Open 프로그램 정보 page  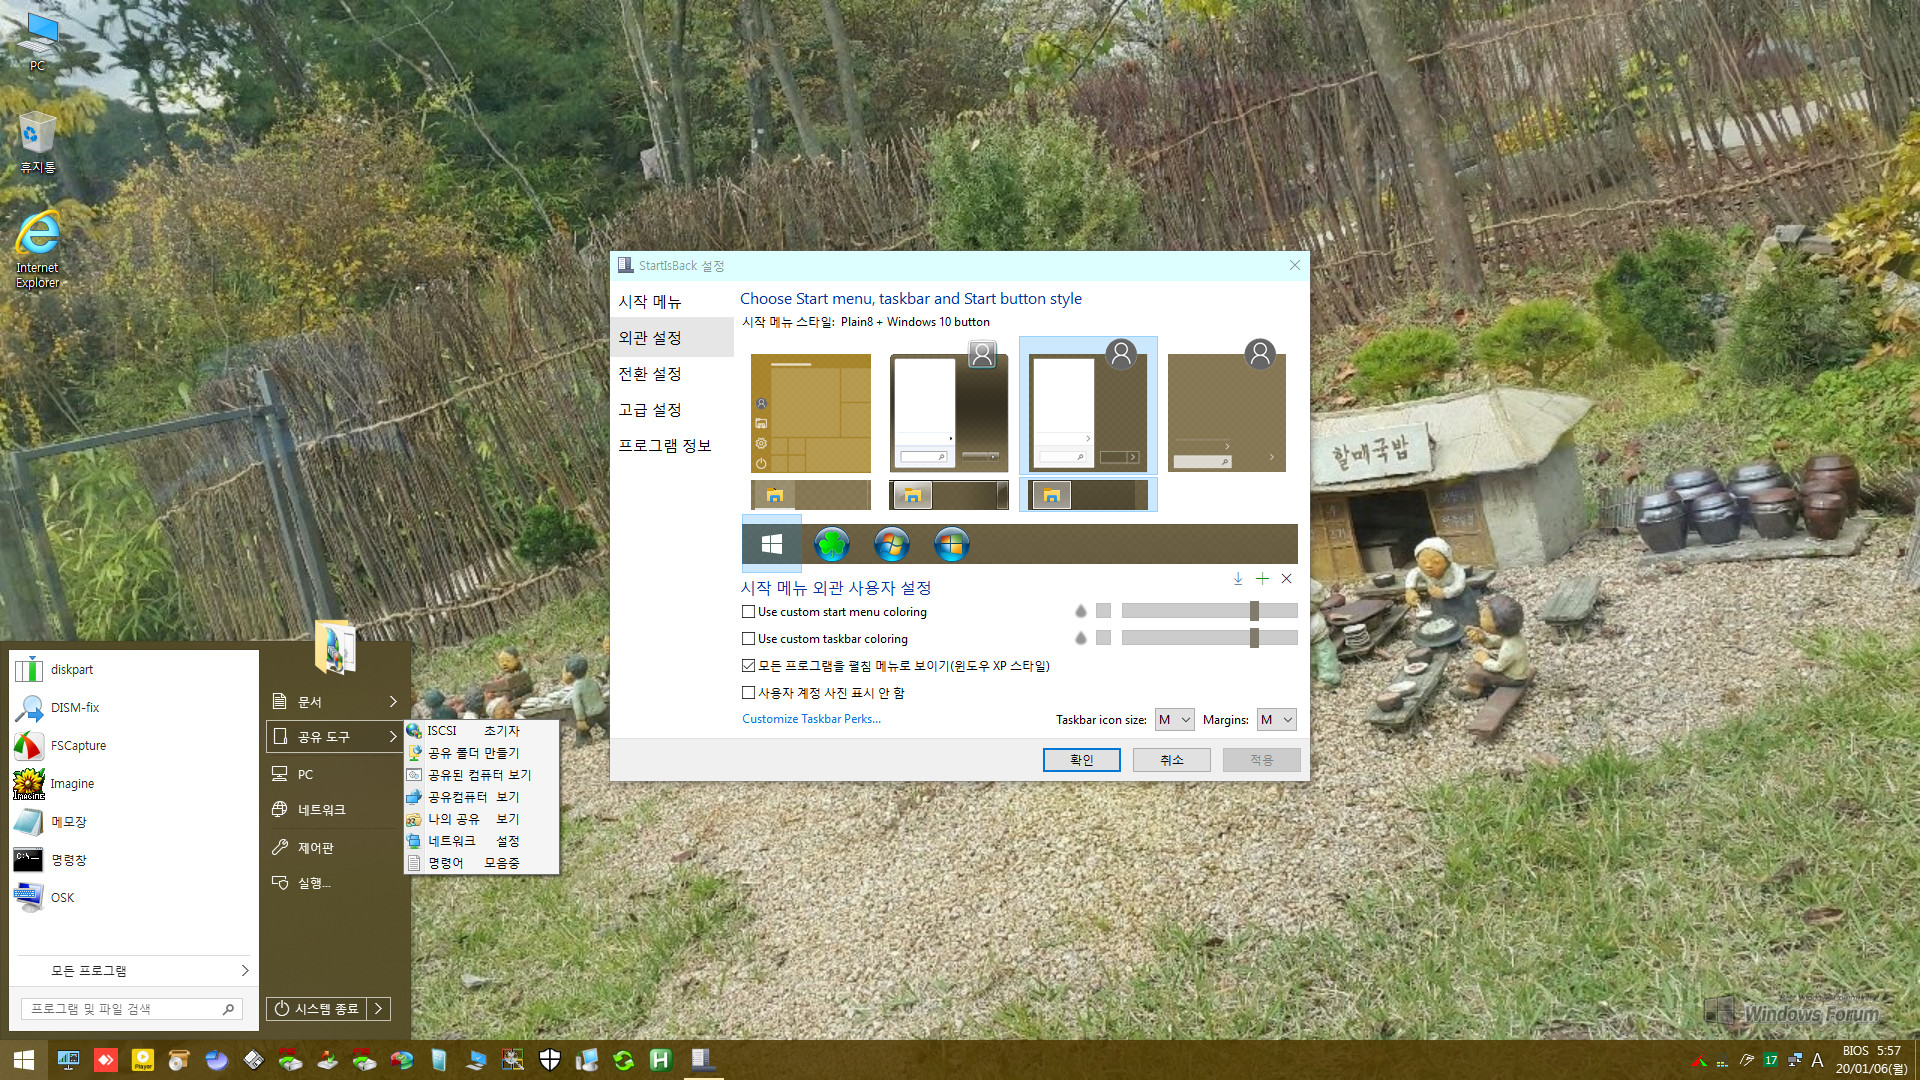(672, 445)
